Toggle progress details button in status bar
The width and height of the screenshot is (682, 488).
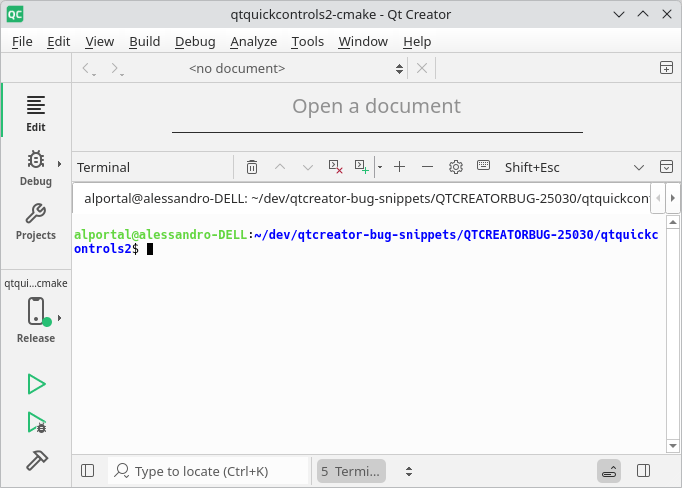tap(609, 471)
